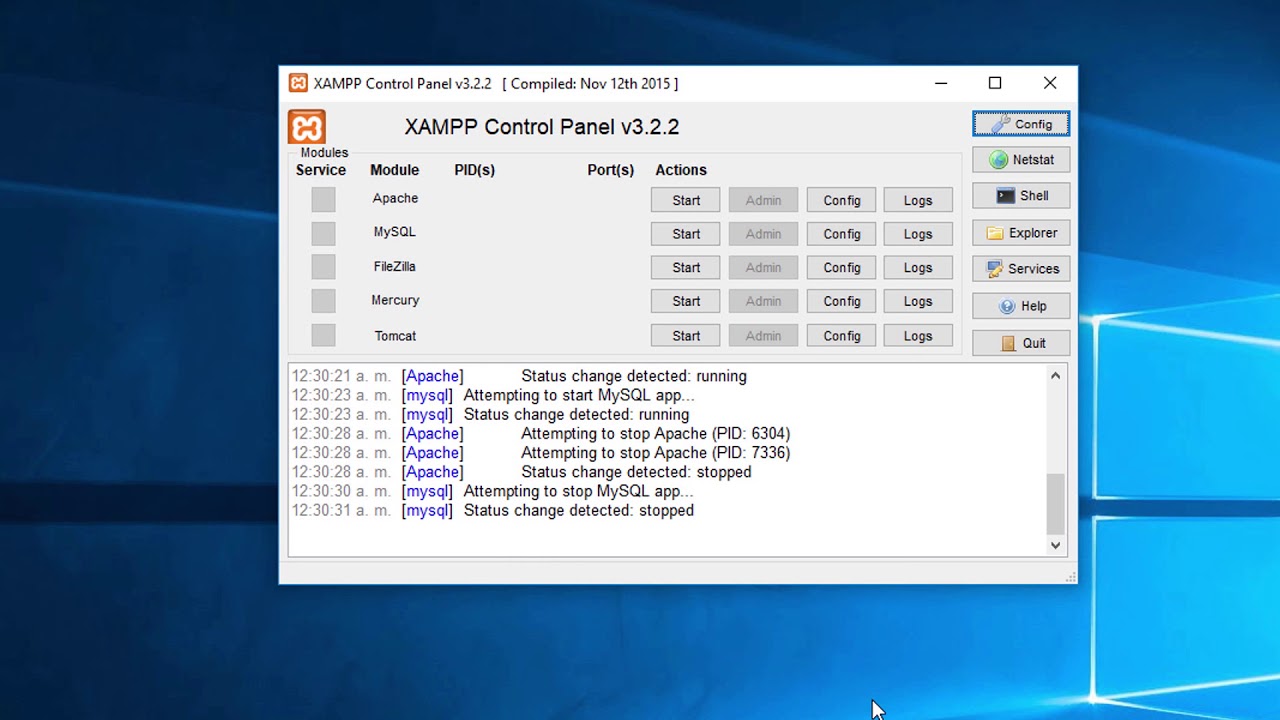This screenshot has height=720, width=1280.
Task: Open Config for MySQL row
Action: [841, 234]
